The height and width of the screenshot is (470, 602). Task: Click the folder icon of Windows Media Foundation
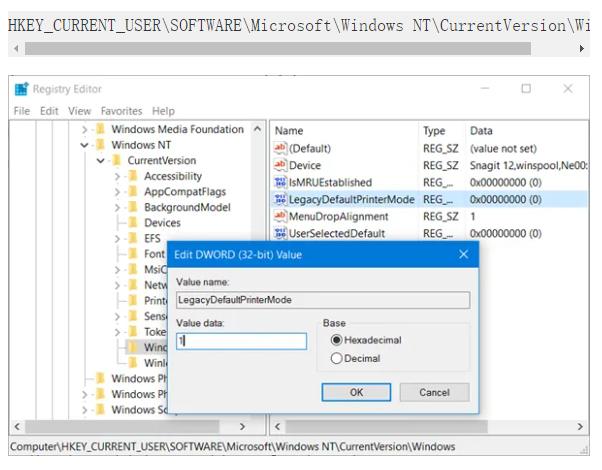pos(101,129)
